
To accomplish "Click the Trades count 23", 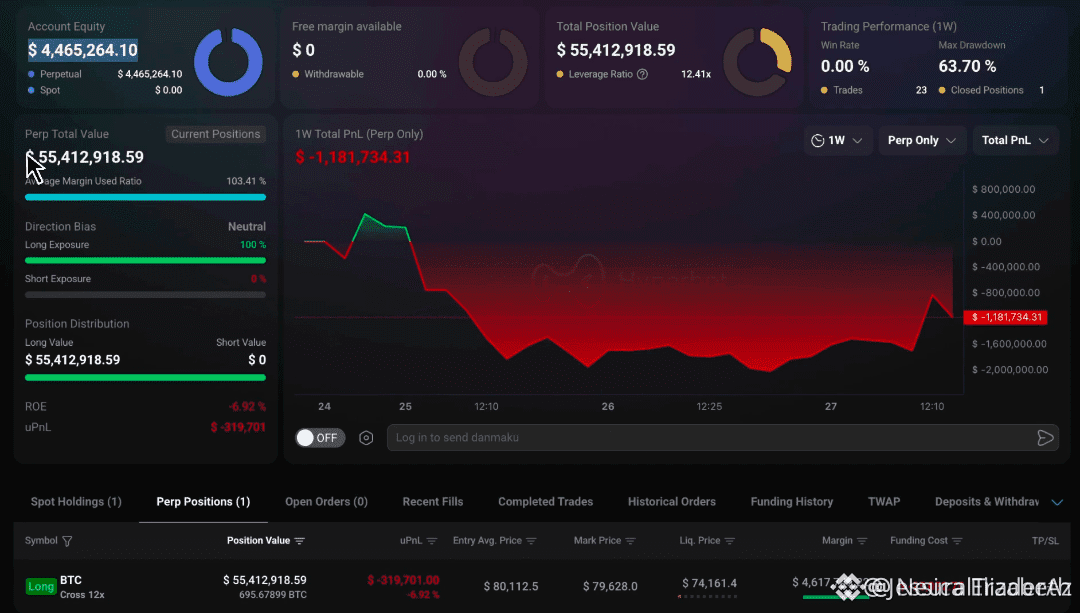I will [x=921, y=90].
